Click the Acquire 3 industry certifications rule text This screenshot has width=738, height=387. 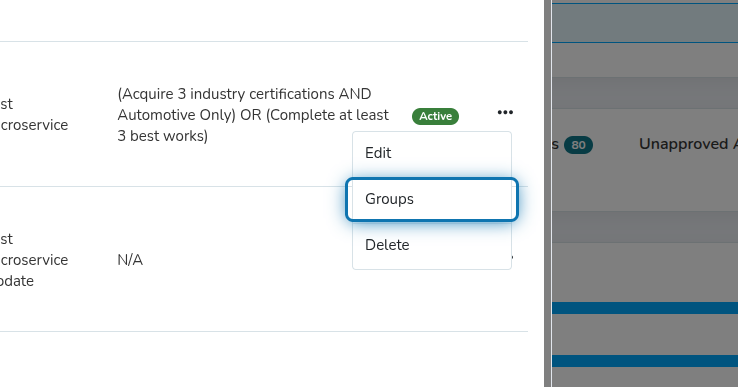(253, 115)
